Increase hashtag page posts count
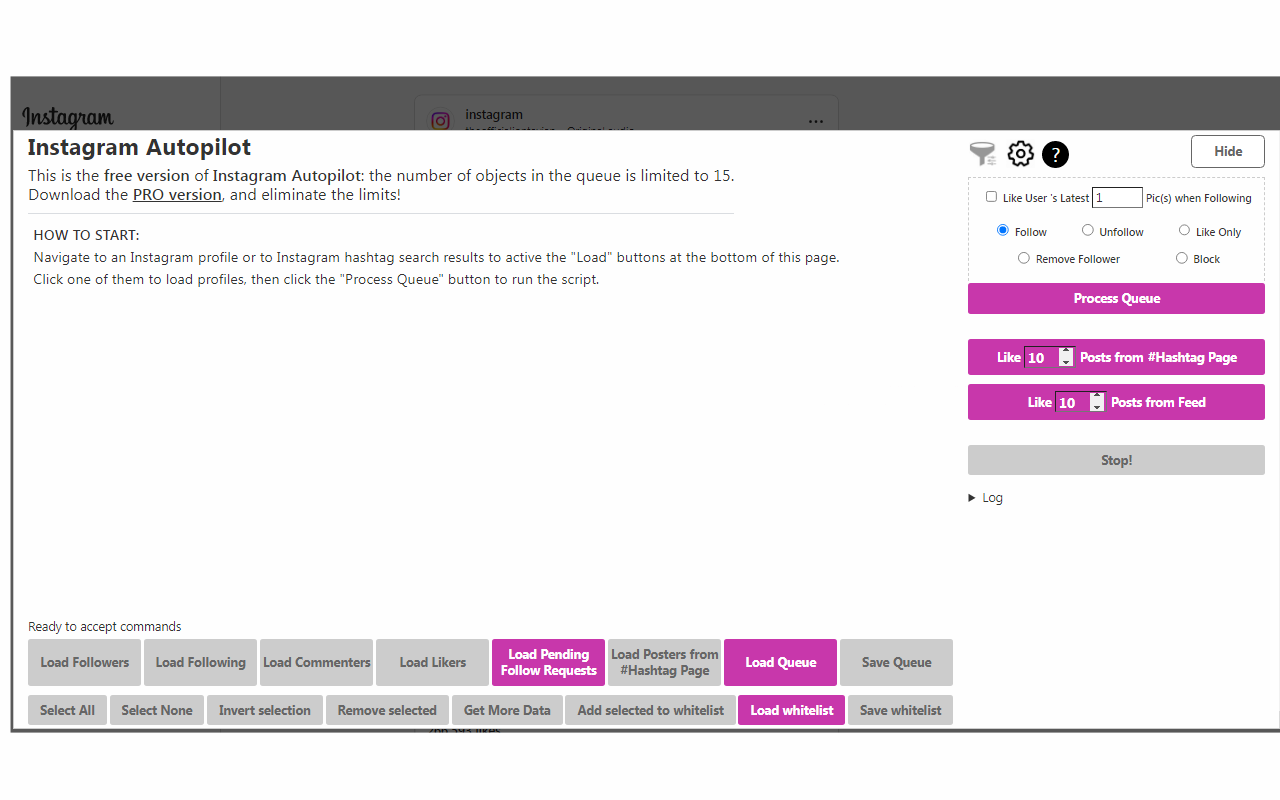 (x=1066, y=352)
